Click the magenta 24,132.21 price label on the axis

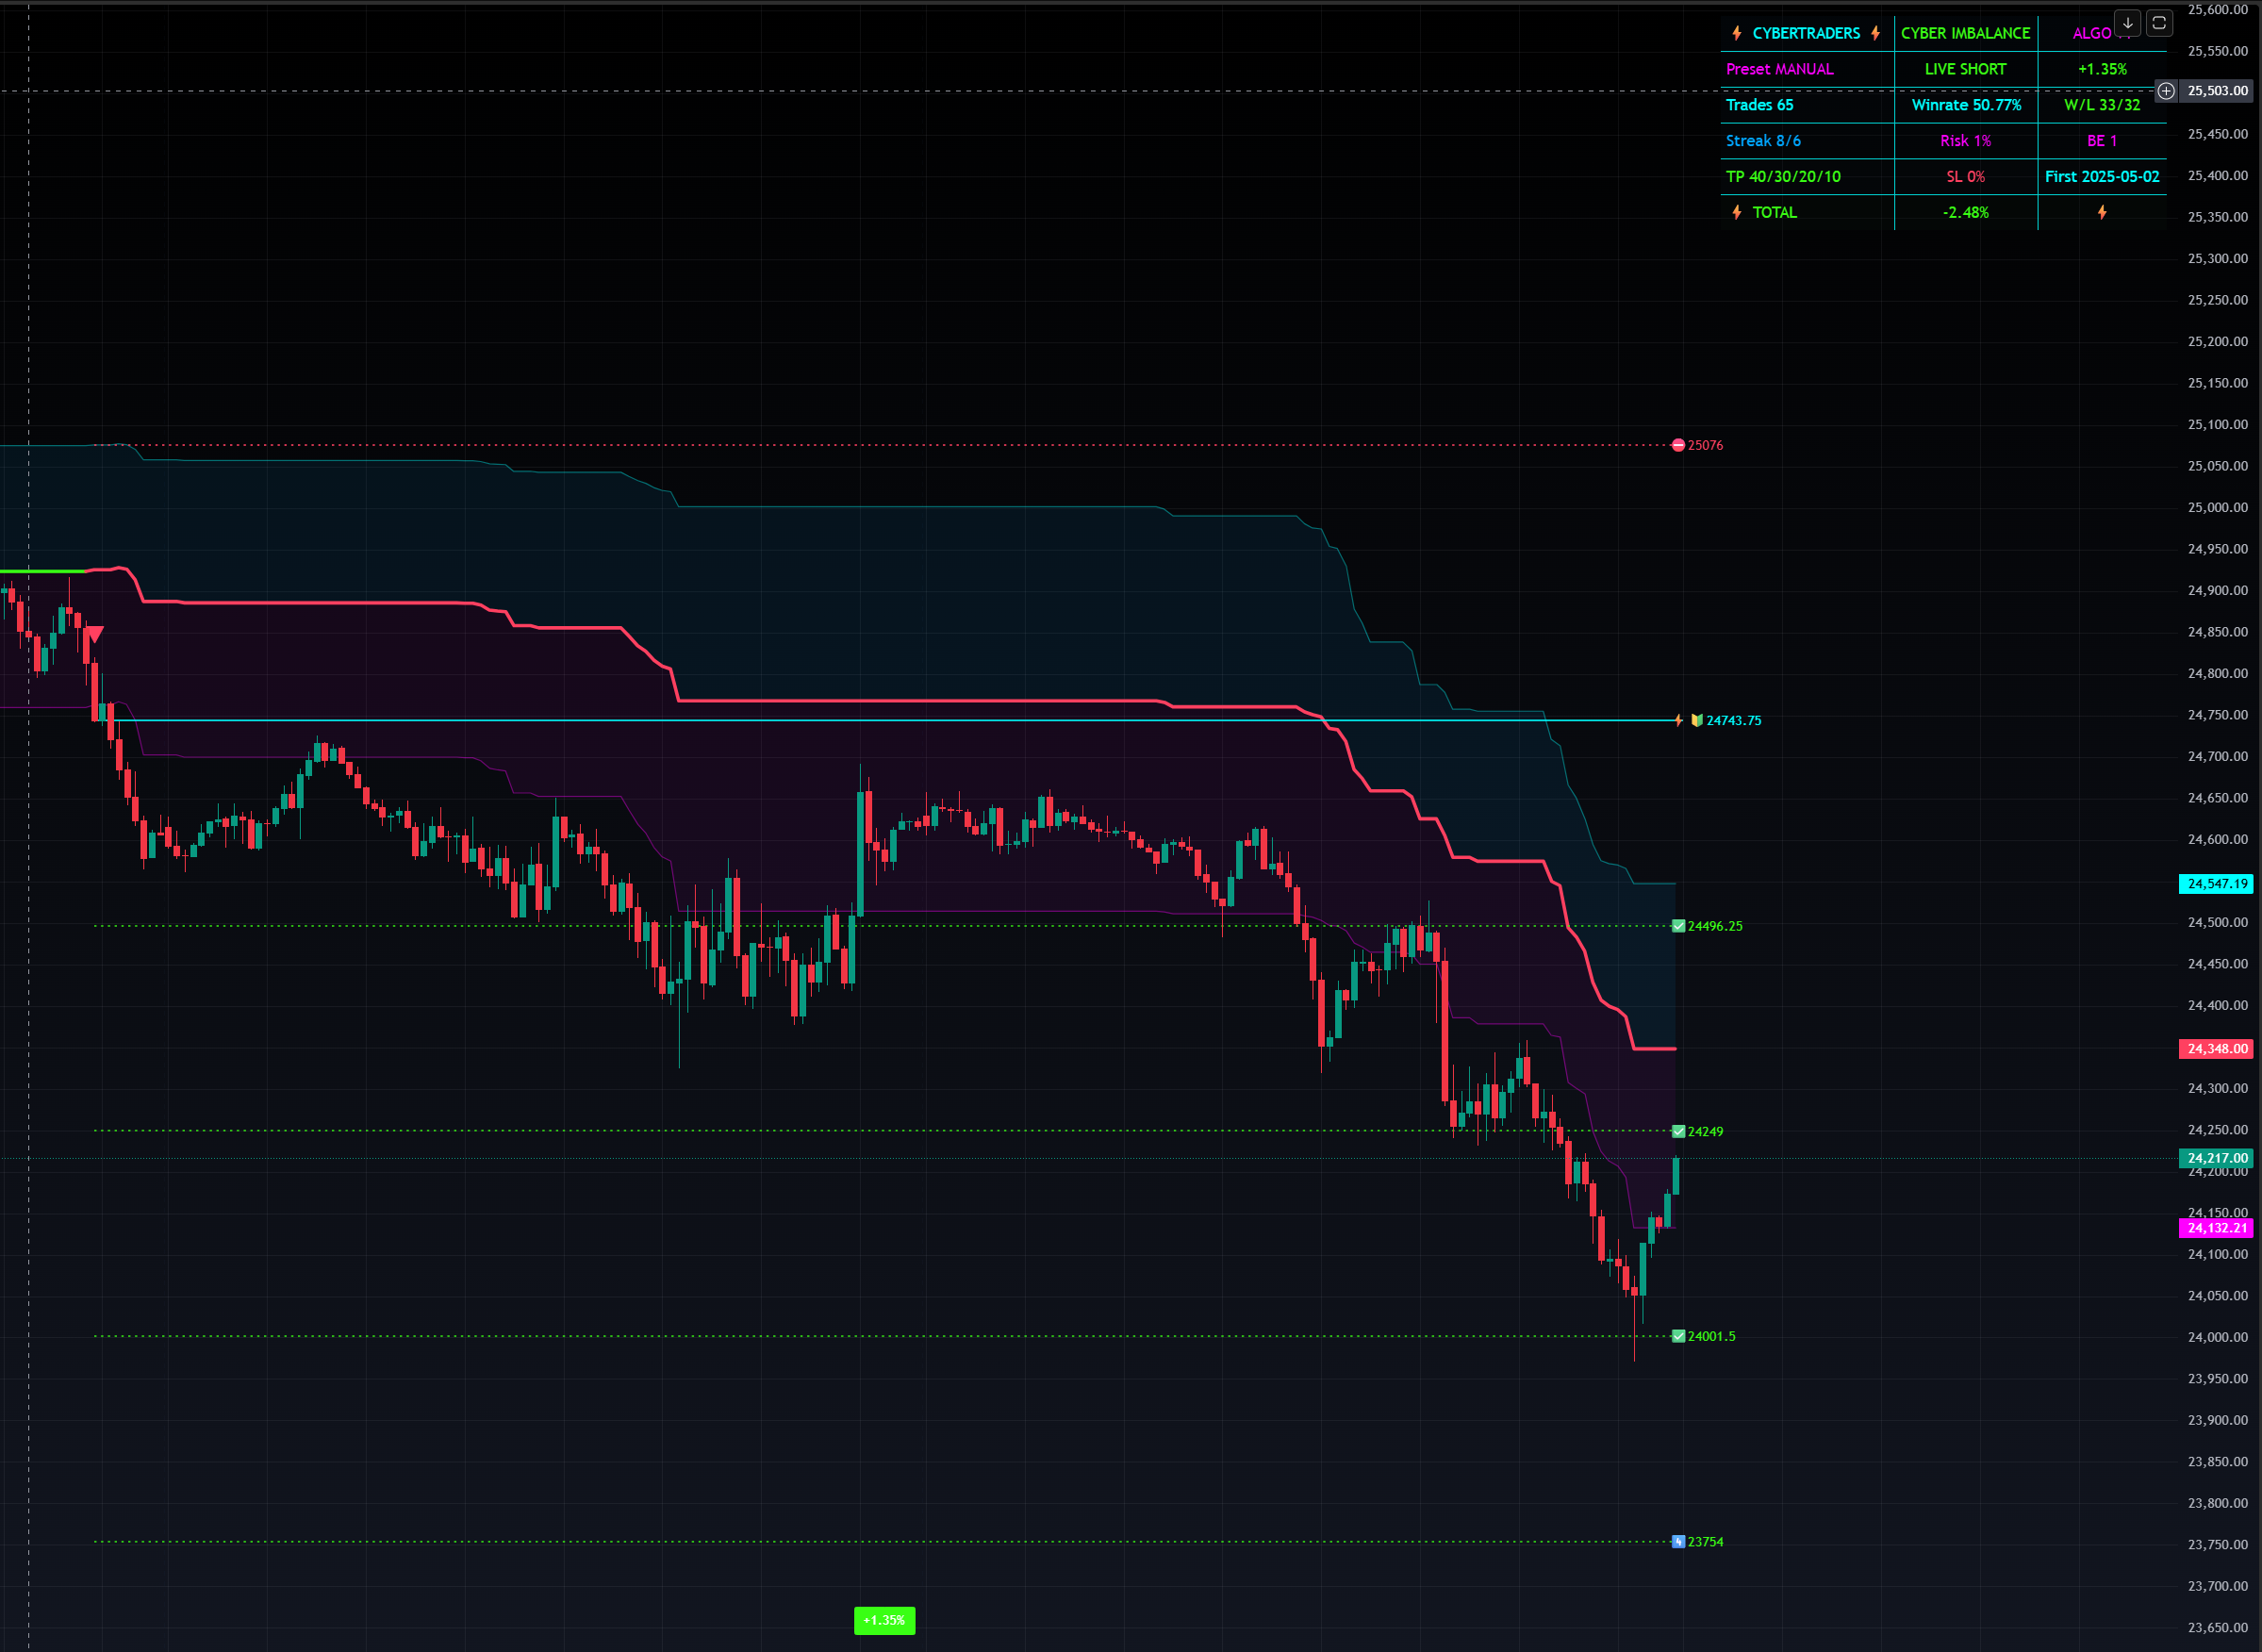click(2216, 1229)
